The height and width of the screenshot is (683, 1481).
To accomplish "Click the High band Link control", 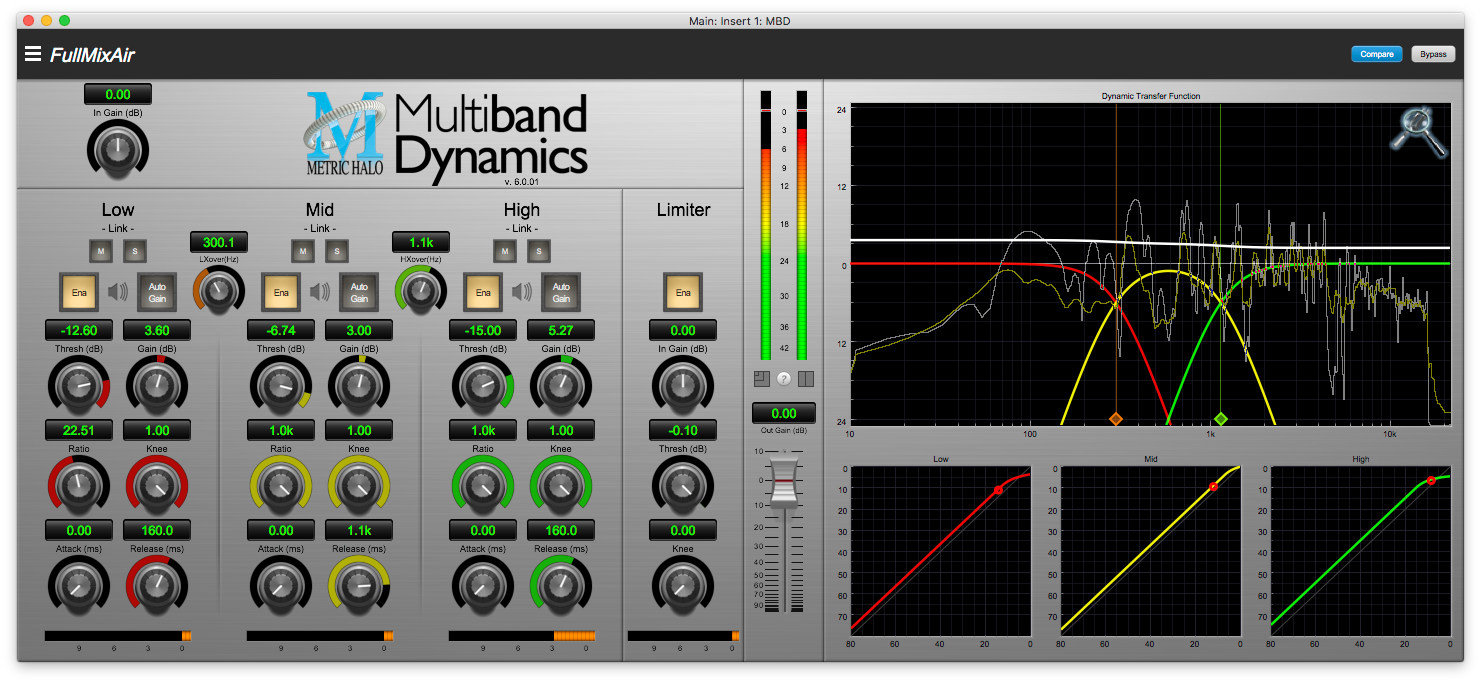I will pyautogui.click(x=522, y=229).
